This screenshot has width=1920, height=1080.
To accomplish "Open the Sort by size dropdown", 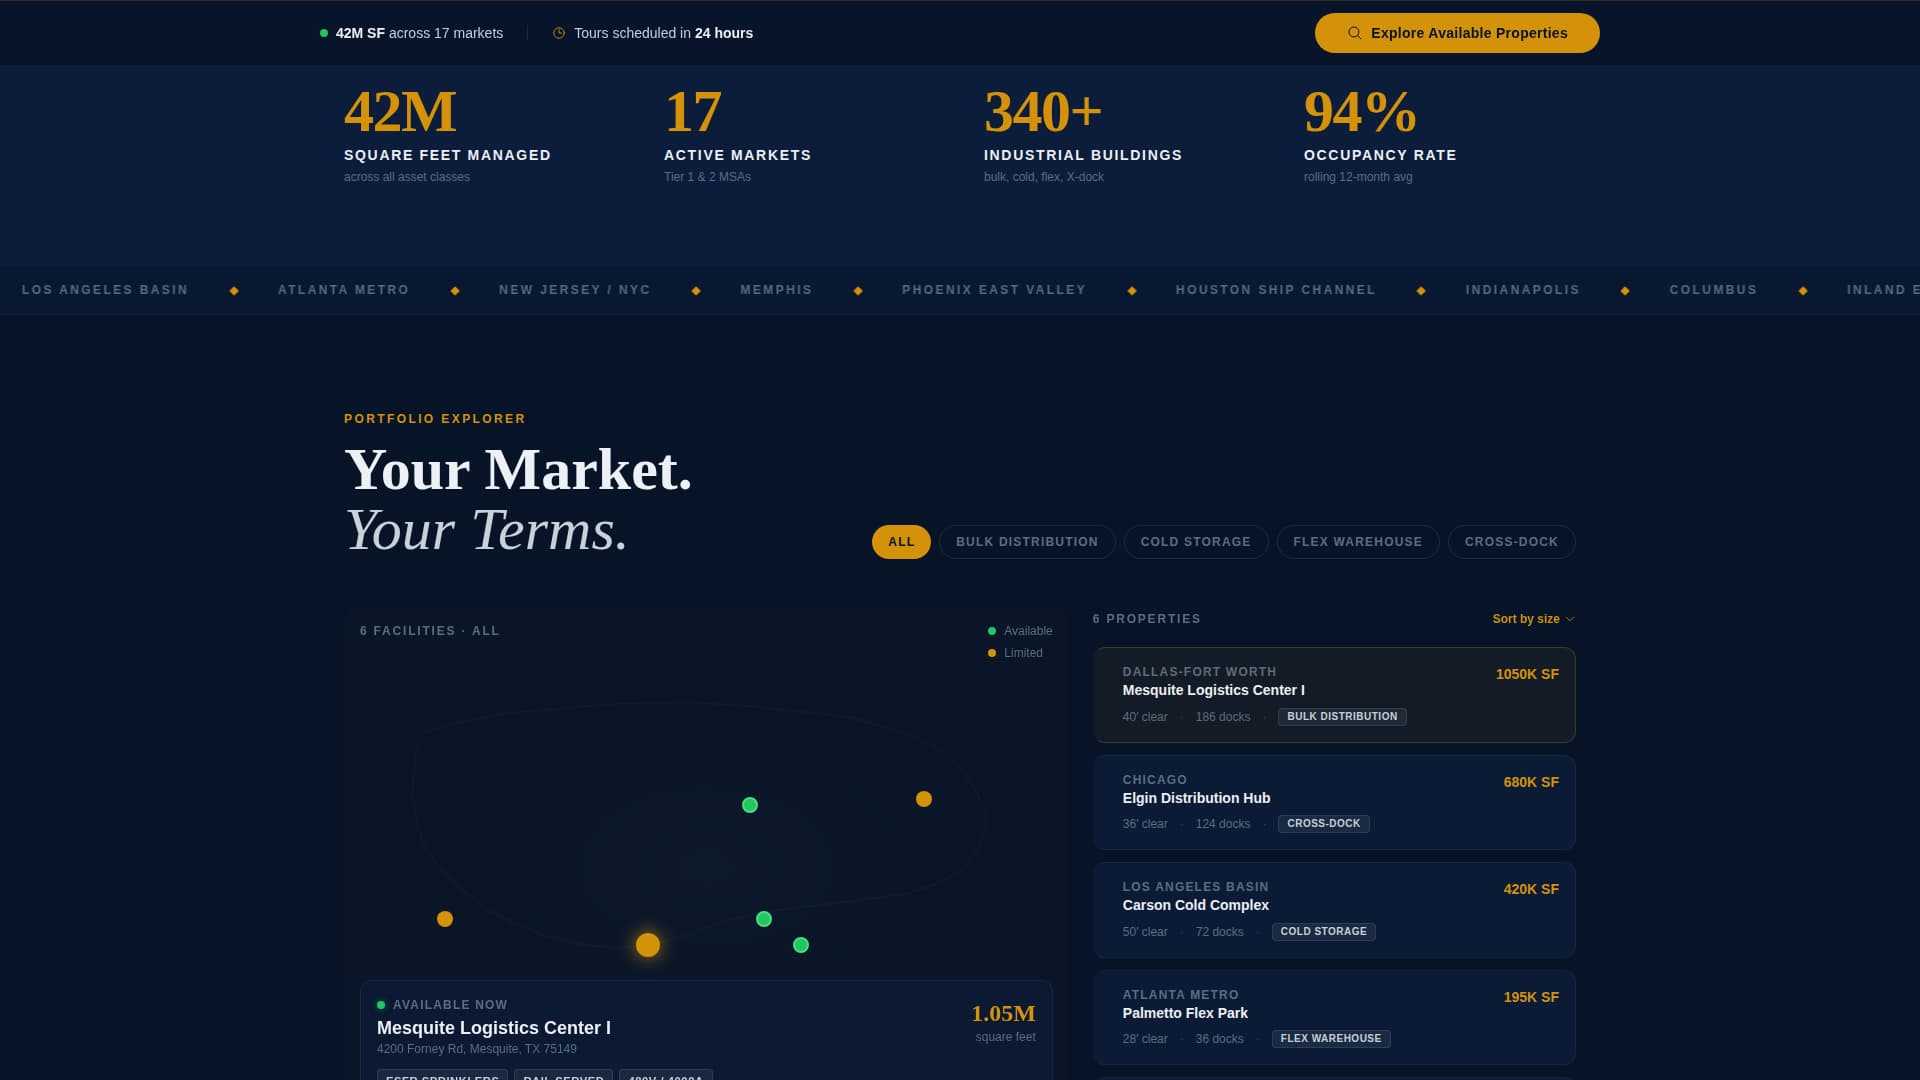I will coord(1532,618).
